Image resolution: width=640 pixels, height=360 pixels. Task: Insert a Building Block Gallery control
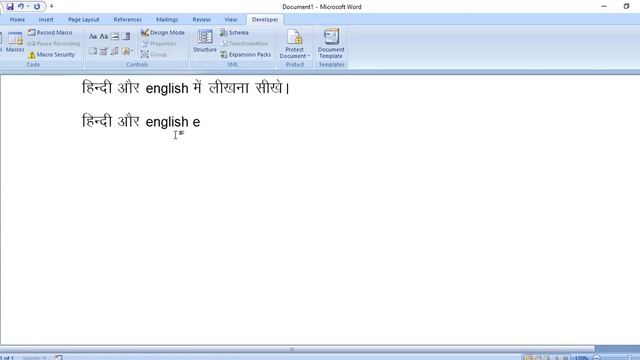115,51
